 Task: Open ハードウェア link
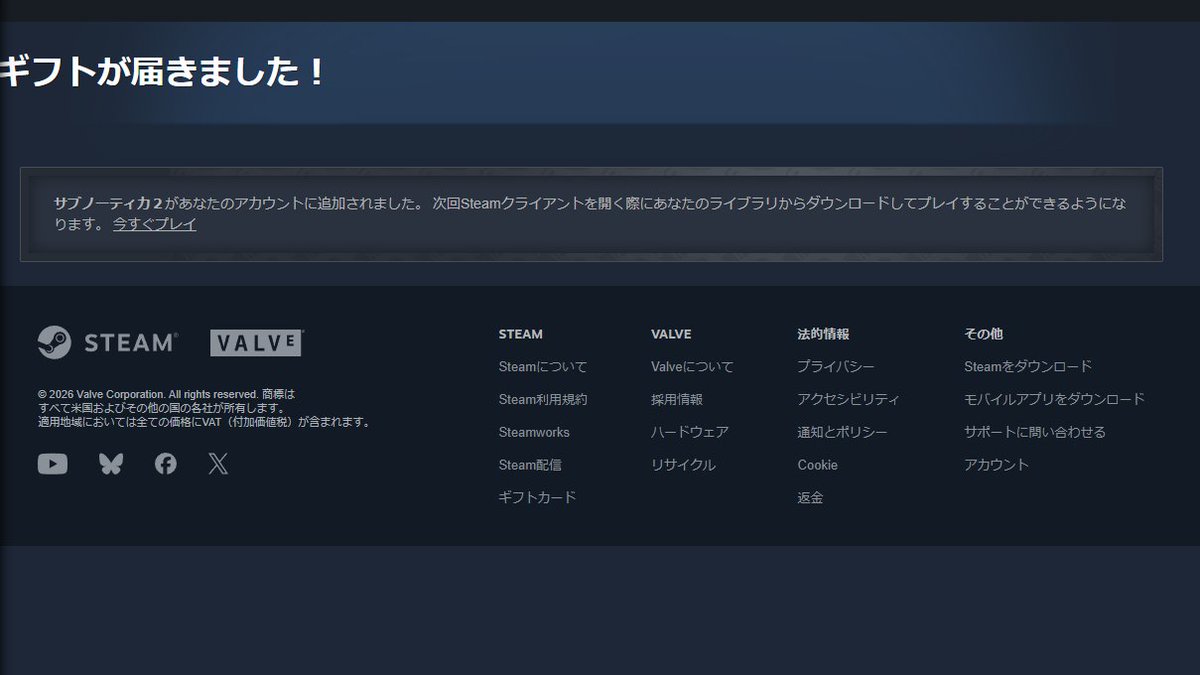690,432
